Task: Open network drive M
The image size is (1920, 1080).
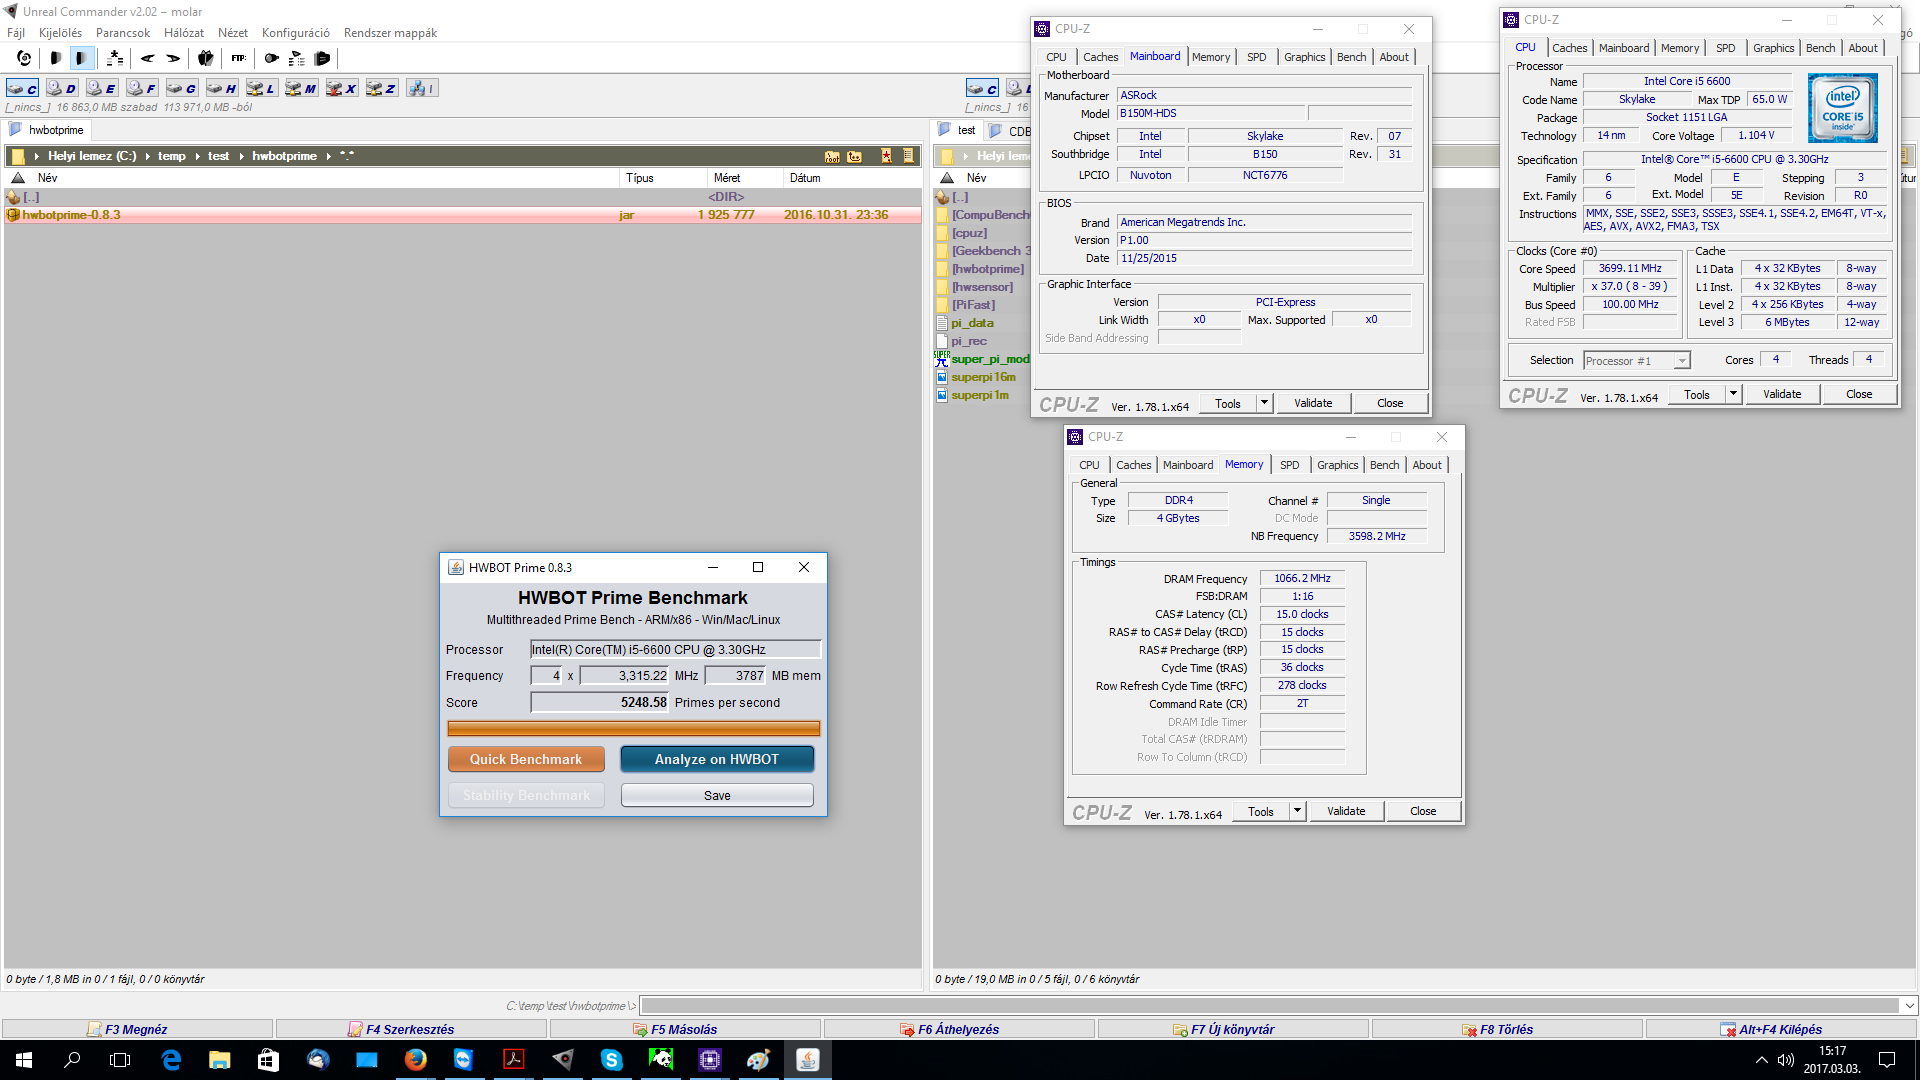Action: [x=302, y=88]
